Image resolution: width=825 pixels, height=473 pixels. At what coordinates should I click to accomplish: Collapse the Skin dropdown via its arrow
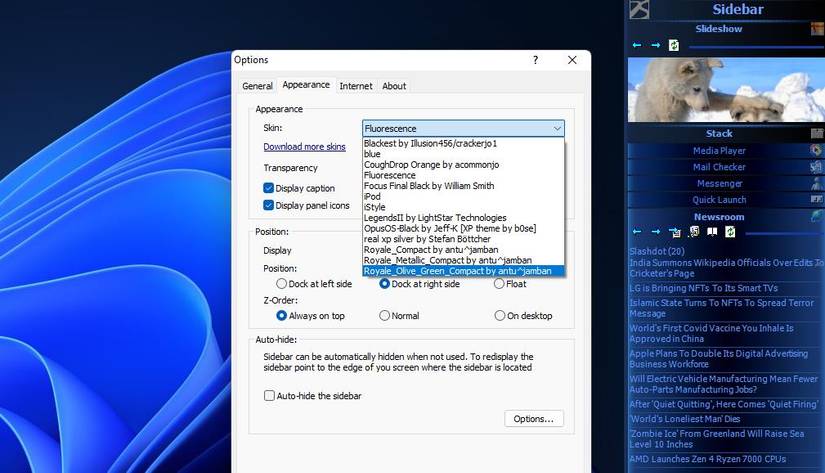click(x=556, y=129)
